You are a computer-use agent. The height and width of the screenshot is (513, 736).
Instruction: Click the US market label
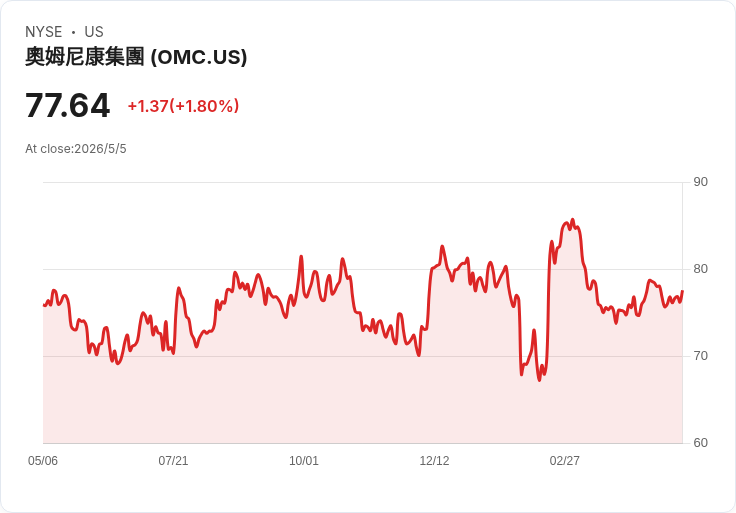pos(94,32)
